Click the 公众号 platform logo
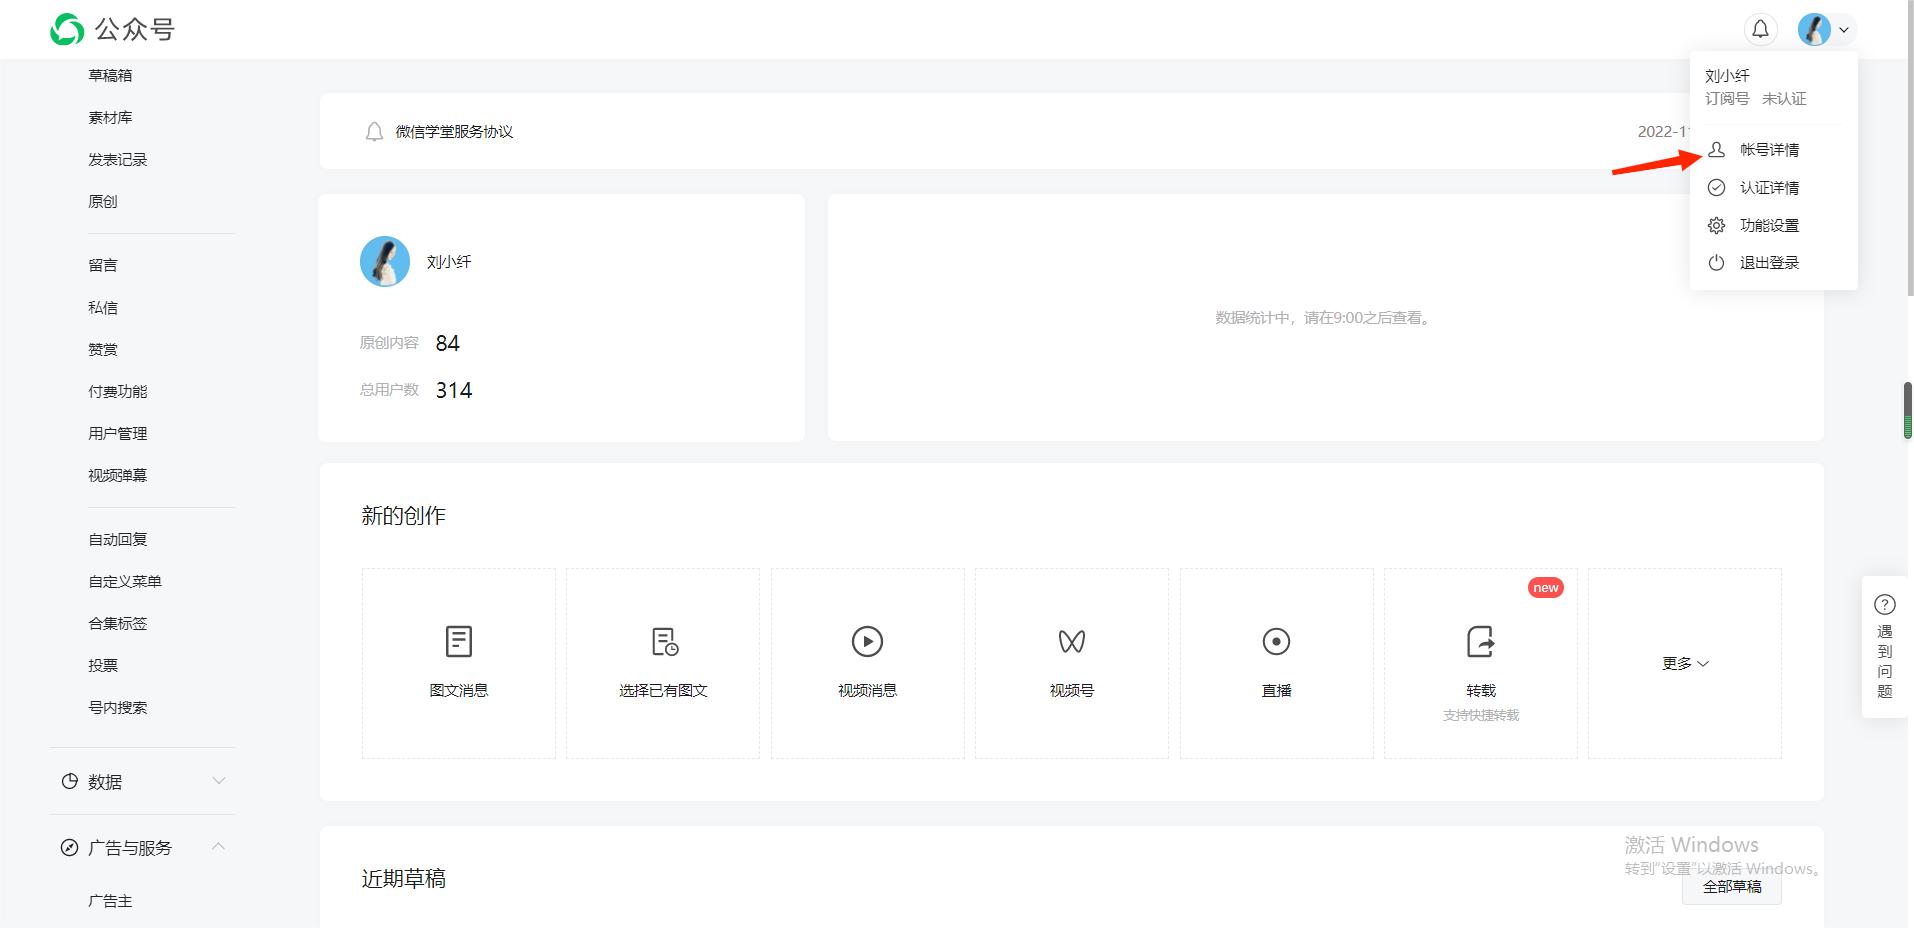 point(112,28)
